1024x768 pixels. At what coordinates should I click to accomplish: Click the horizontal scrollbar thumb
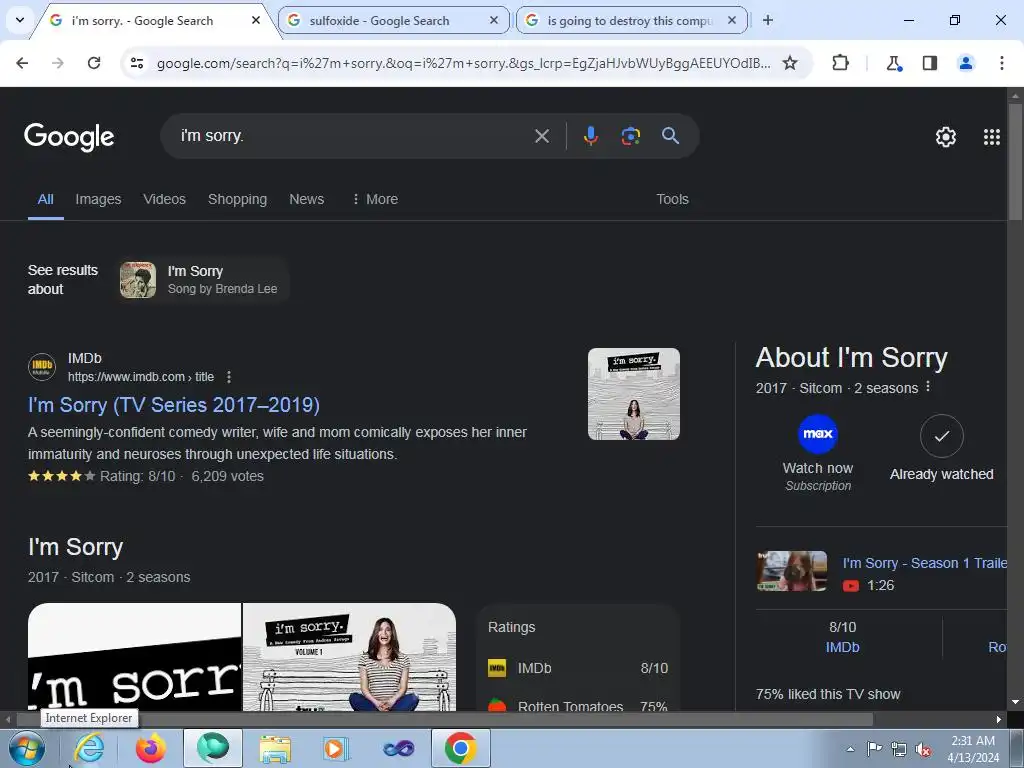point(445,719)
